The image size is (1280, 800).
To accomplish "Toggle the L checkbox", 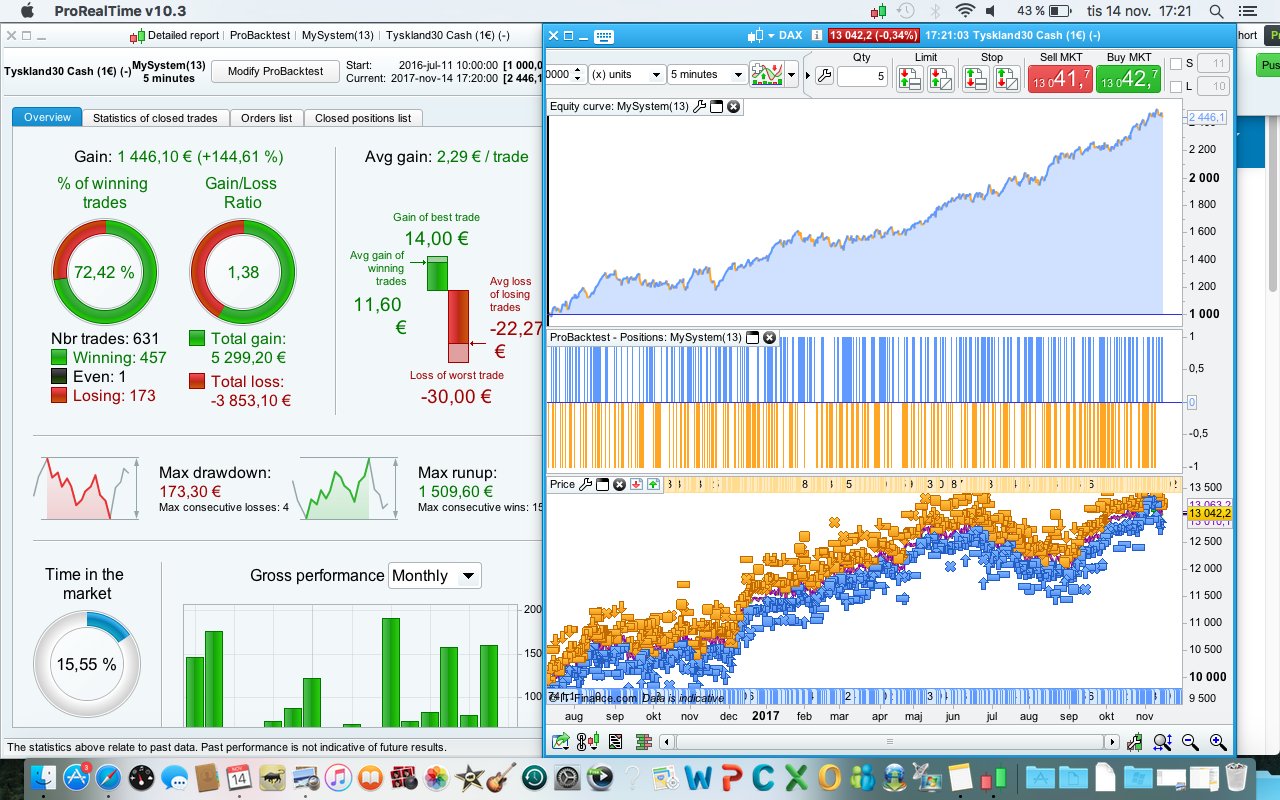I will 1176,87.
